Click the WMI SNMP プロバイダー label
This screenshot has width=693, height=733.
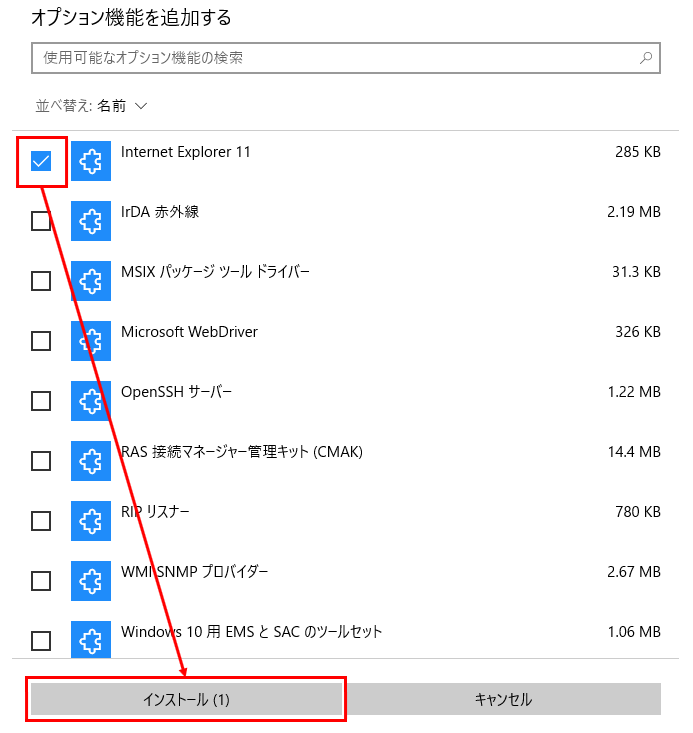(195, 572)
